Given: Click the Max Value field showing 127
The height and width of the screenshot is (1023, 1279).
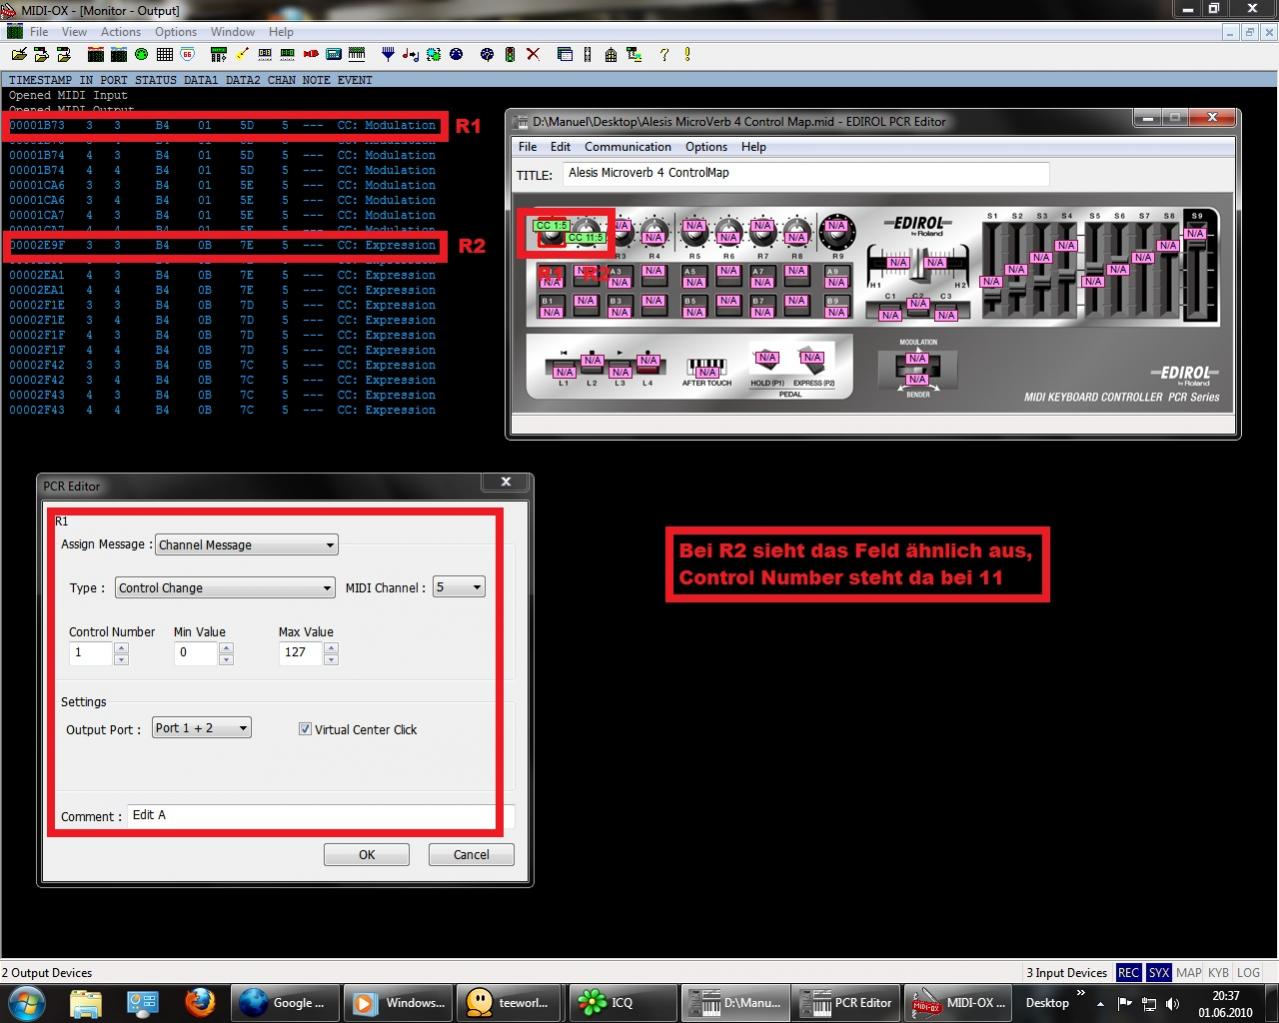Looking at the screenshot, I should click(301, 654).
